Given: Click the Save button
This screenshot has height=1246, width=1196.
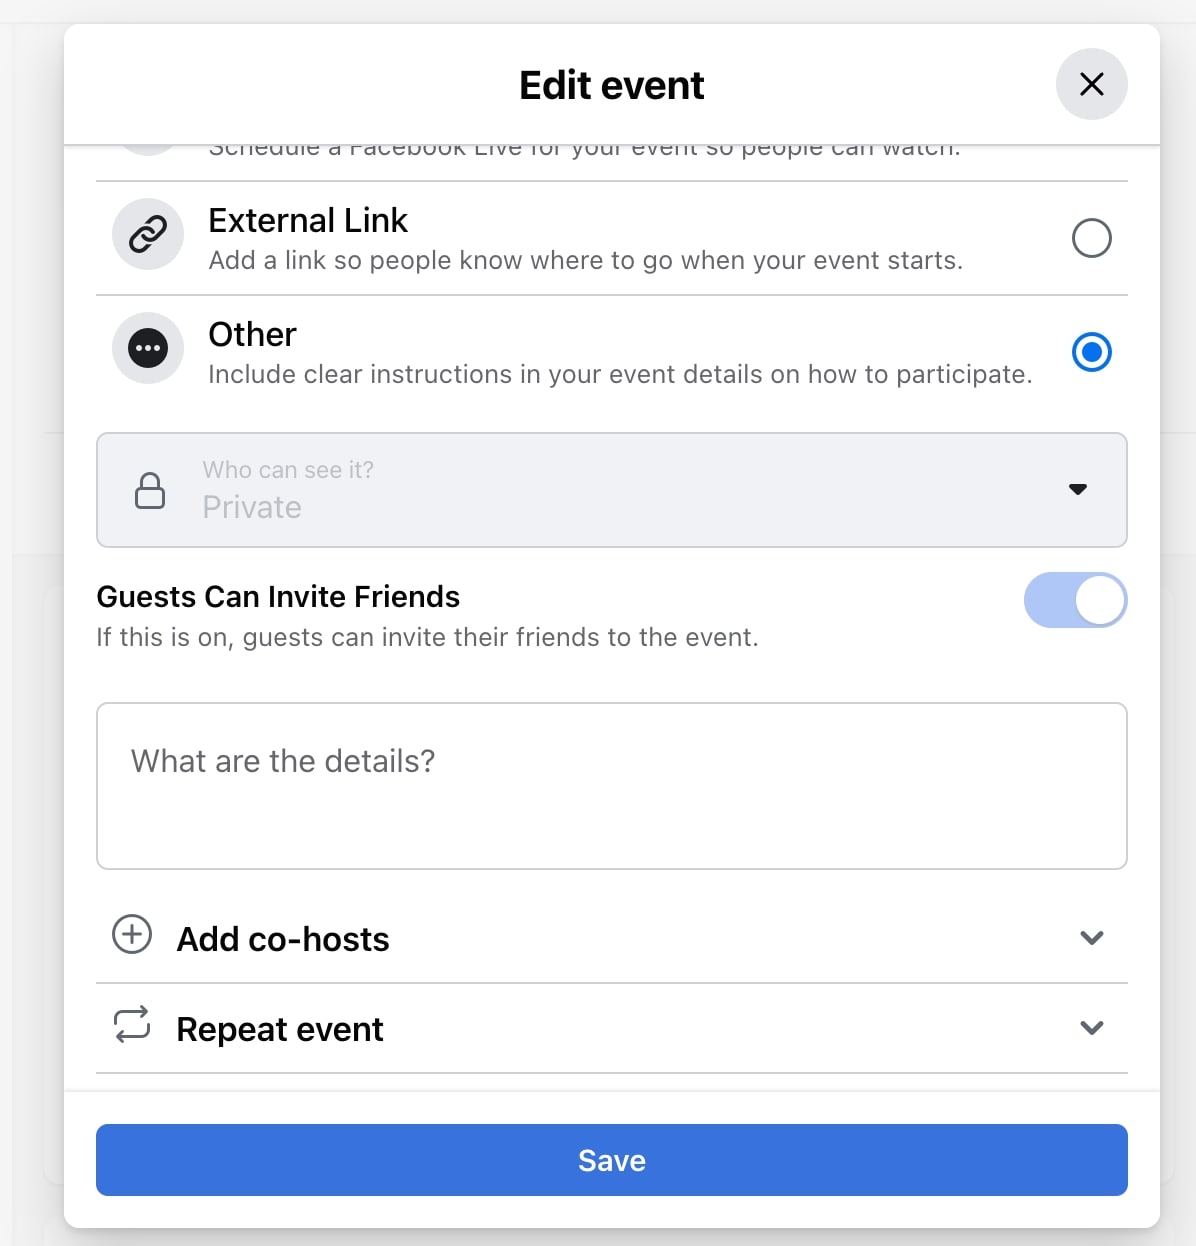Looking at the screenshot, I should pos(611,1160).
